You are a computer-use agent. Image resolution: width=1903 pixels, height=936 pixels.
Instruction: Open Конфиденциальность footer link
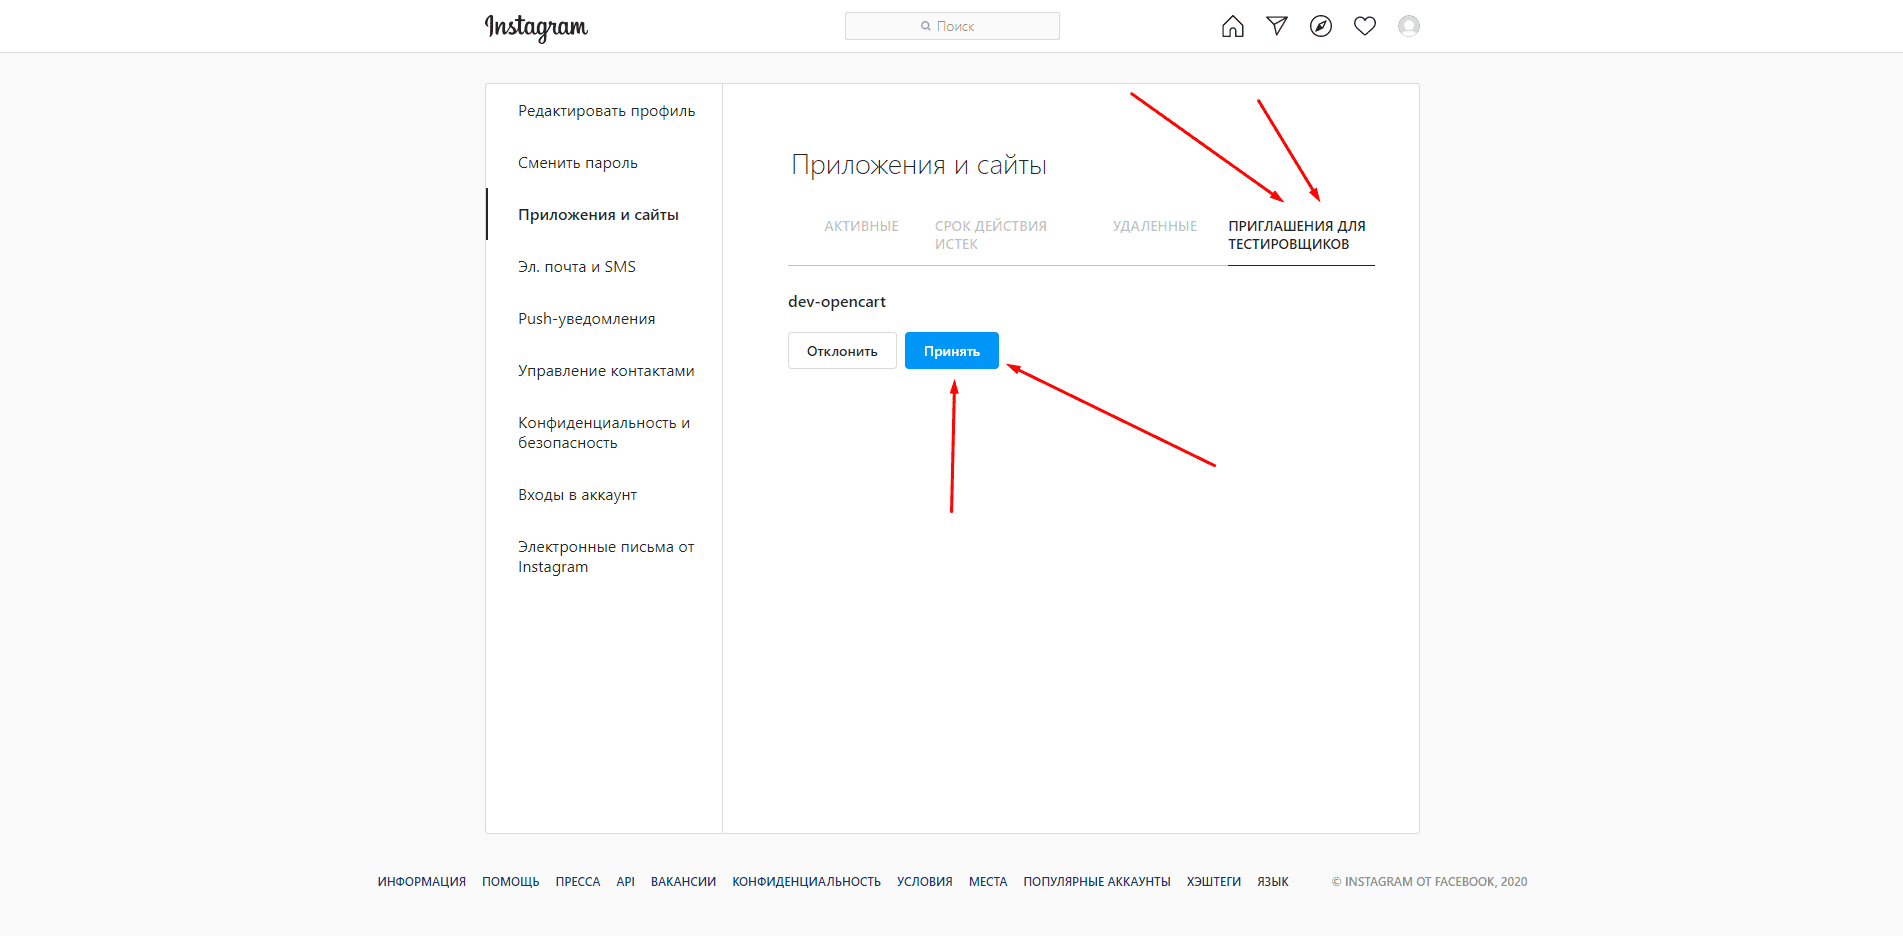tap(806, 882)
